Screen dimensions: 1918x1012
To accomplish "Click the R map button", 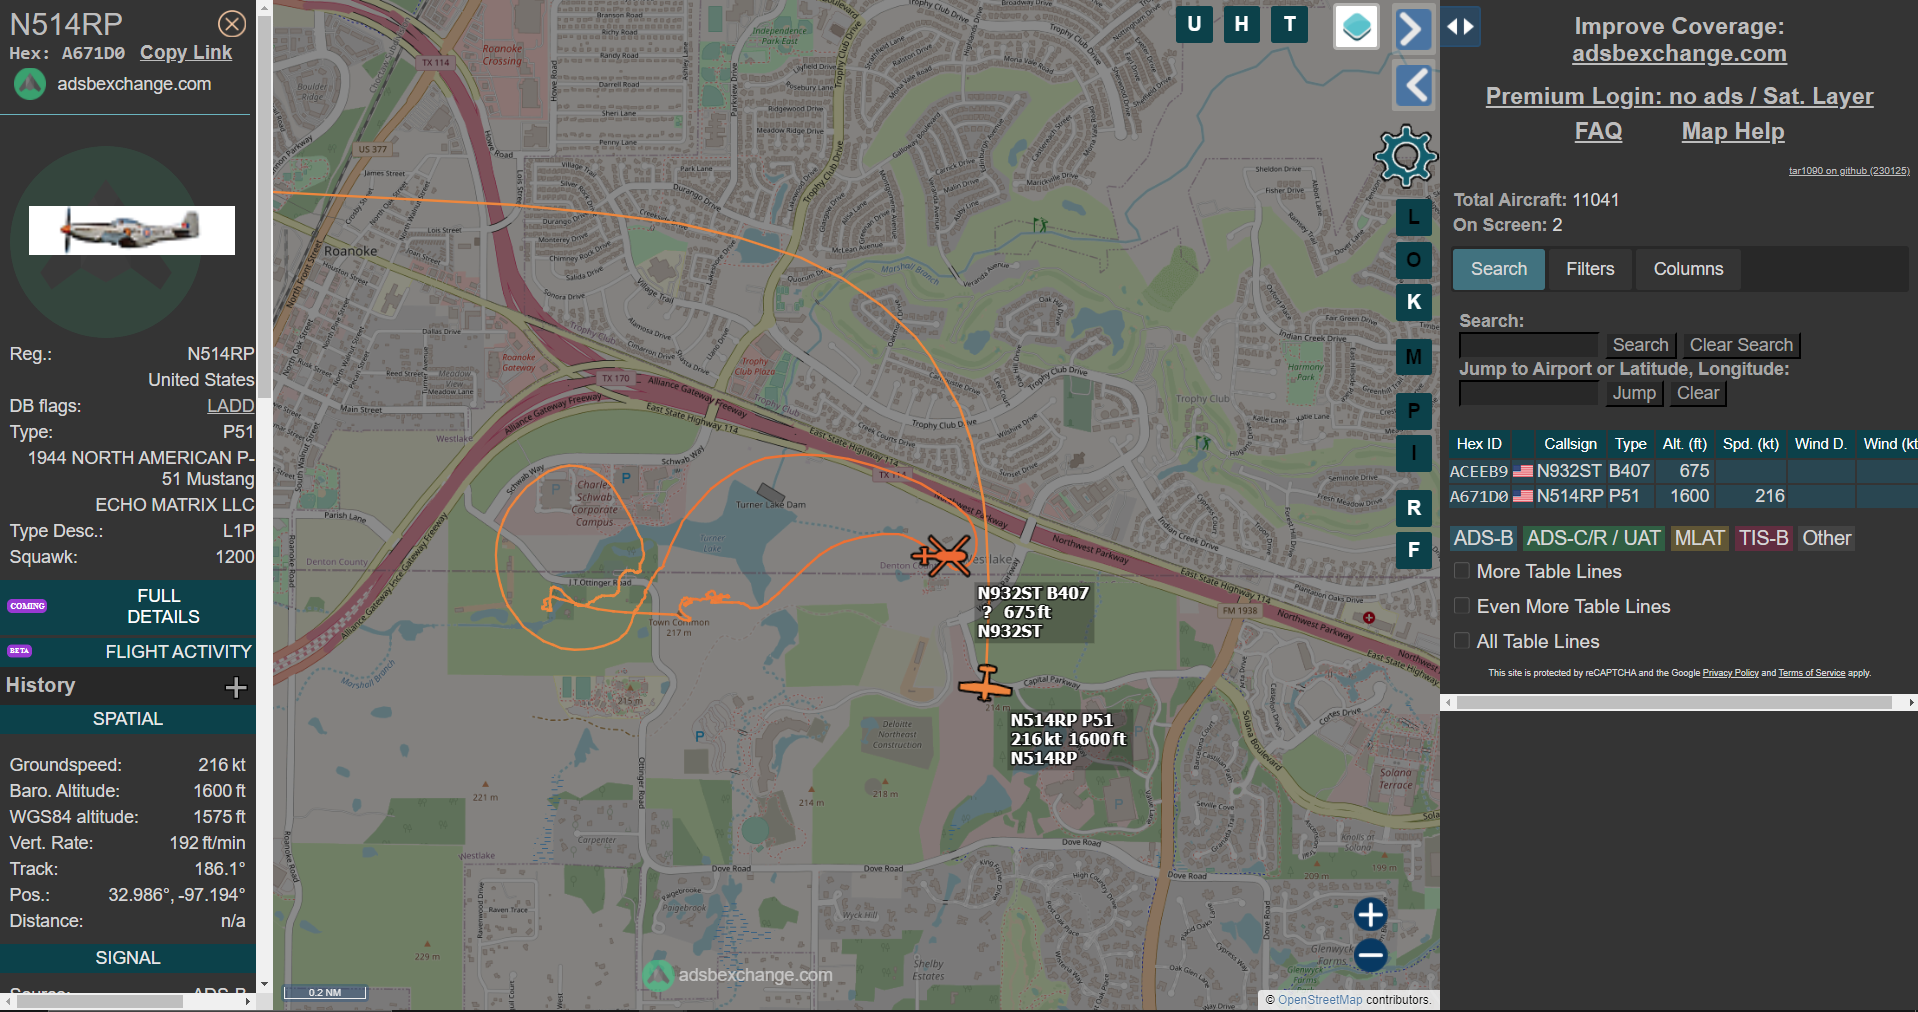I will 1414,508.
